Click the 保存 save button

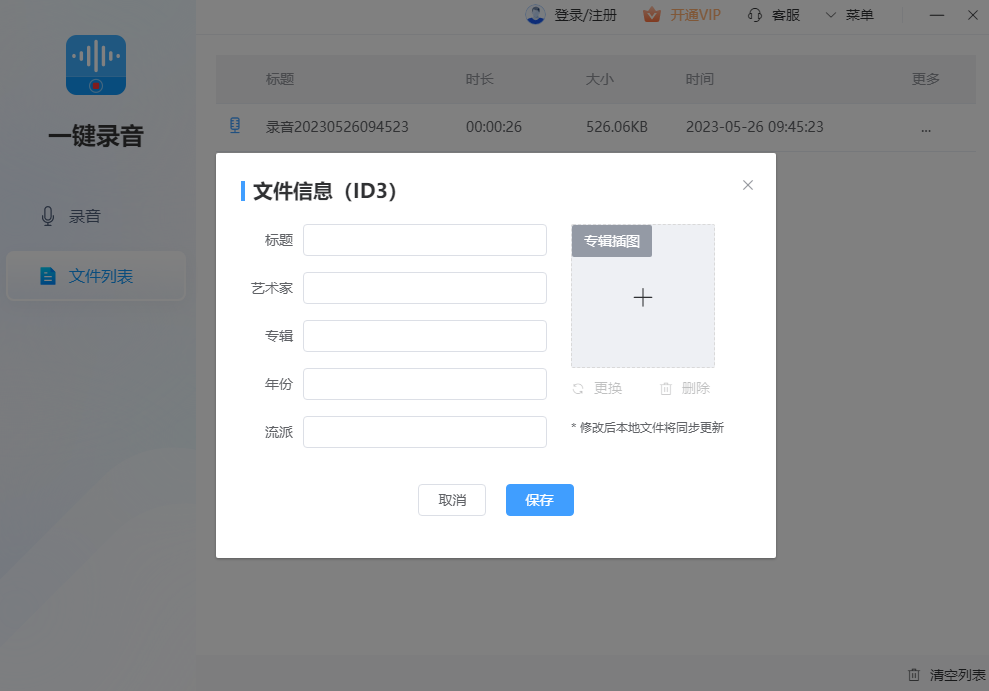540,500
